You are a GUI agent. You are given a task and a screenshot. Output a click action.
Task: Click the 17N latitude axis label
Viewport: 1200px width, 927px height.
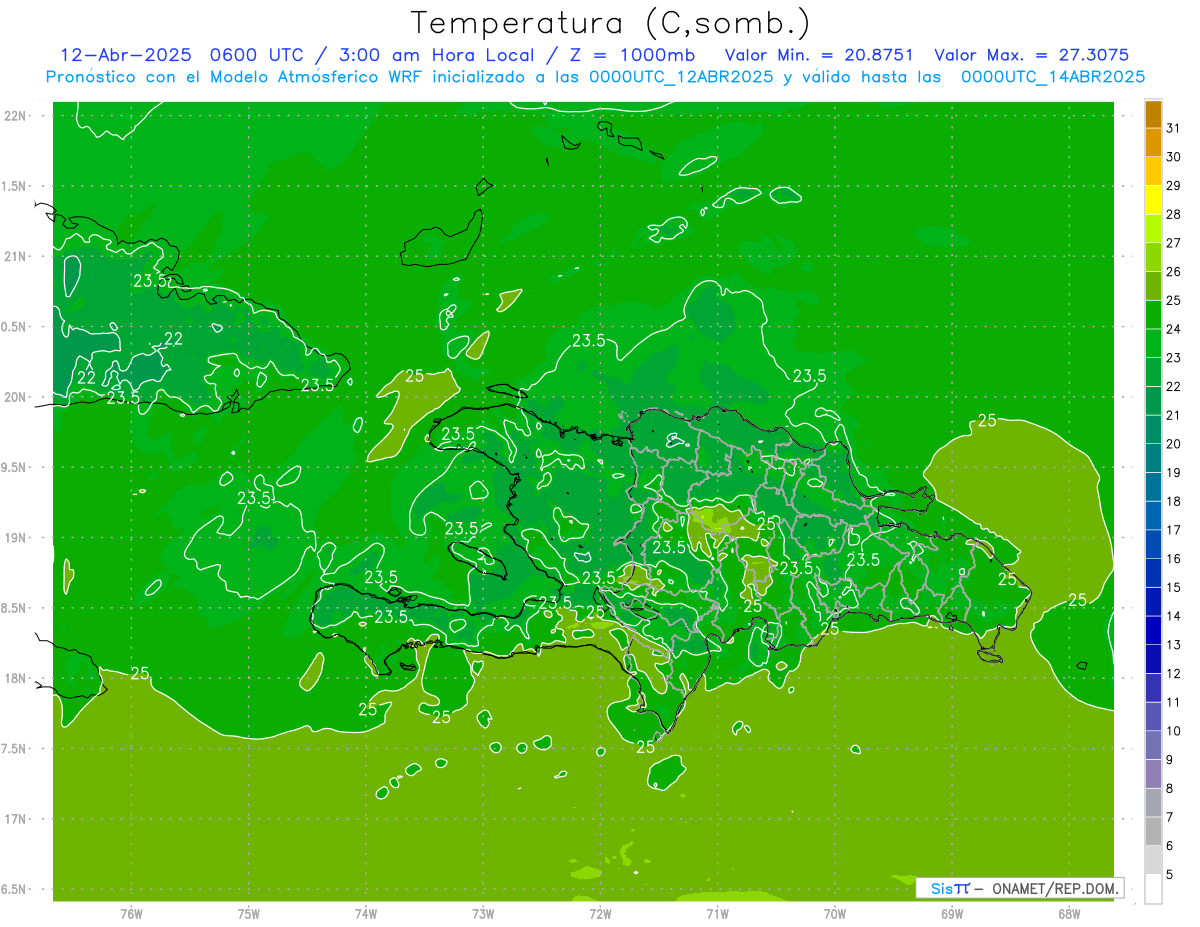click(17, 819)
